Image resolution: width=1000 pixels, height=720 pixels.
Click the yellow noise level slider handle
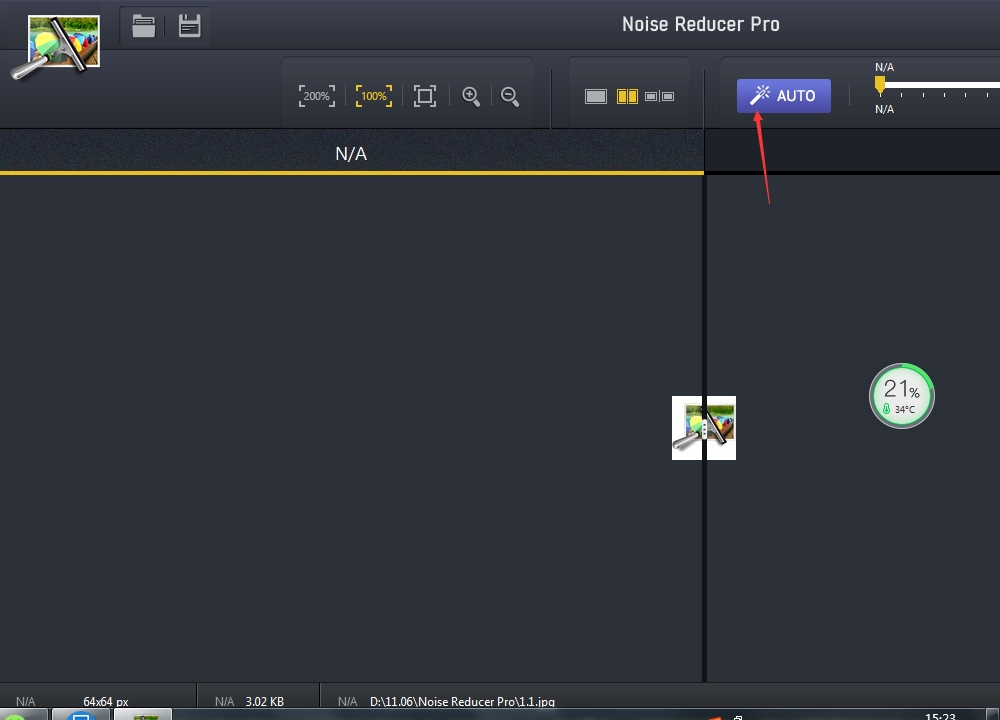point(880,85)
